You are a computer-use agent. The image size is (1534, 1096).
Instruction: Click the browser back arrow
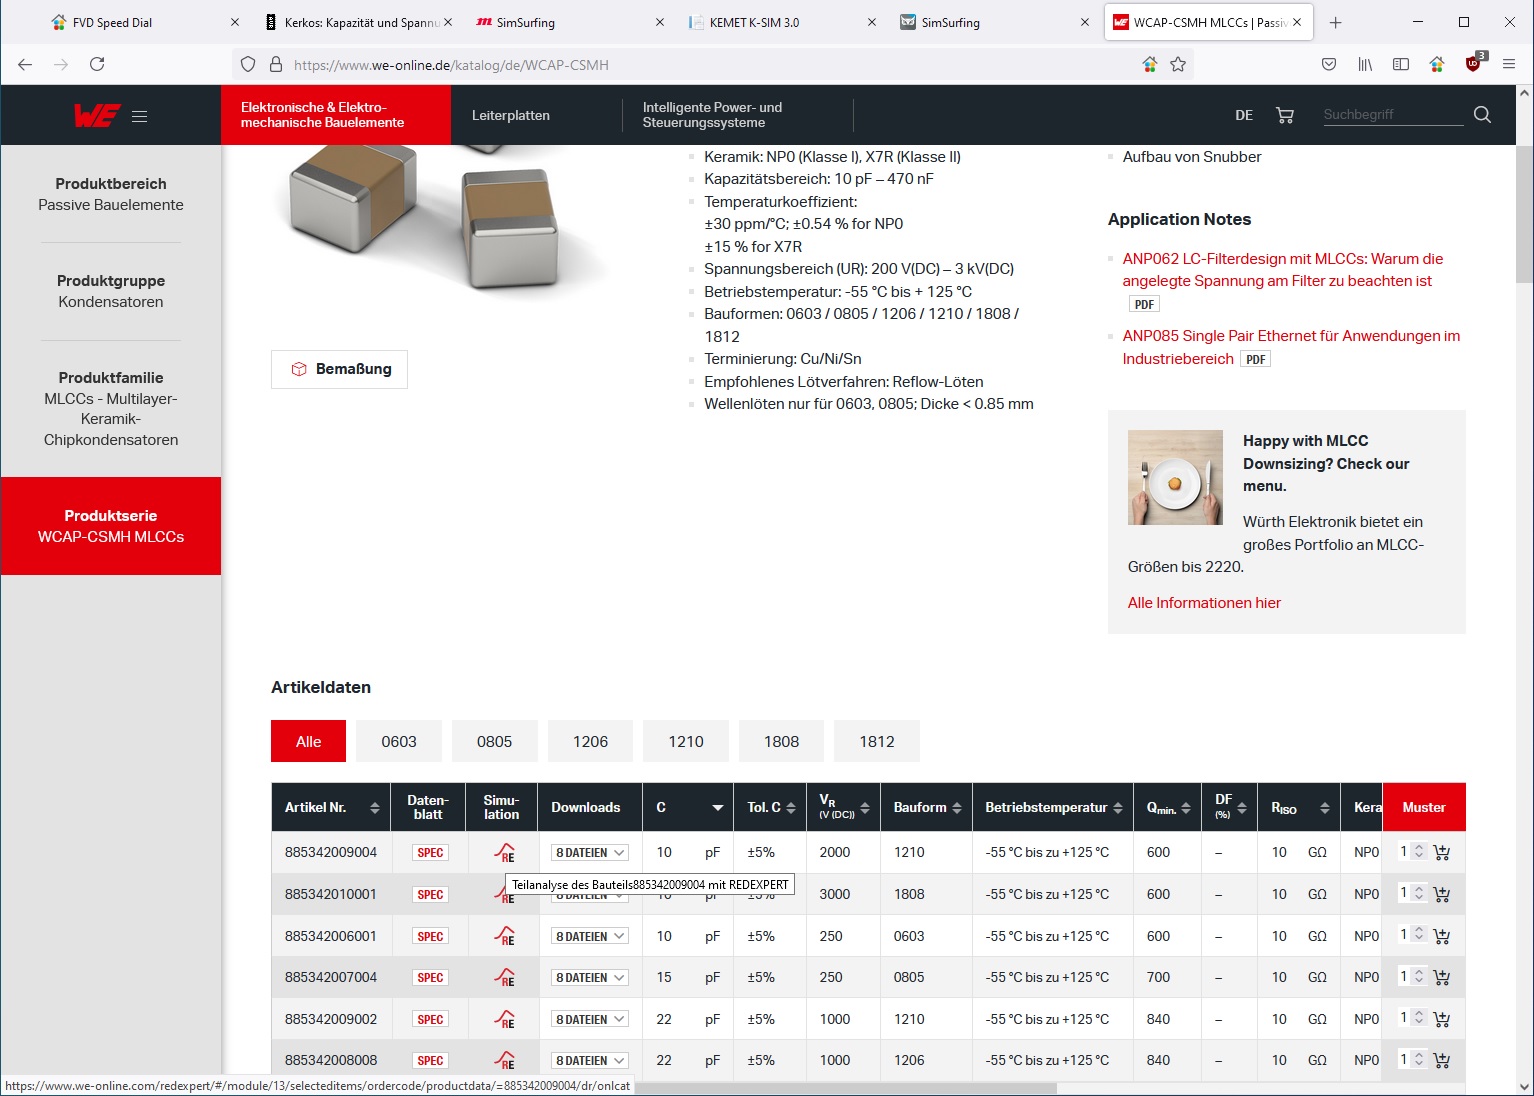click(25, 64)
